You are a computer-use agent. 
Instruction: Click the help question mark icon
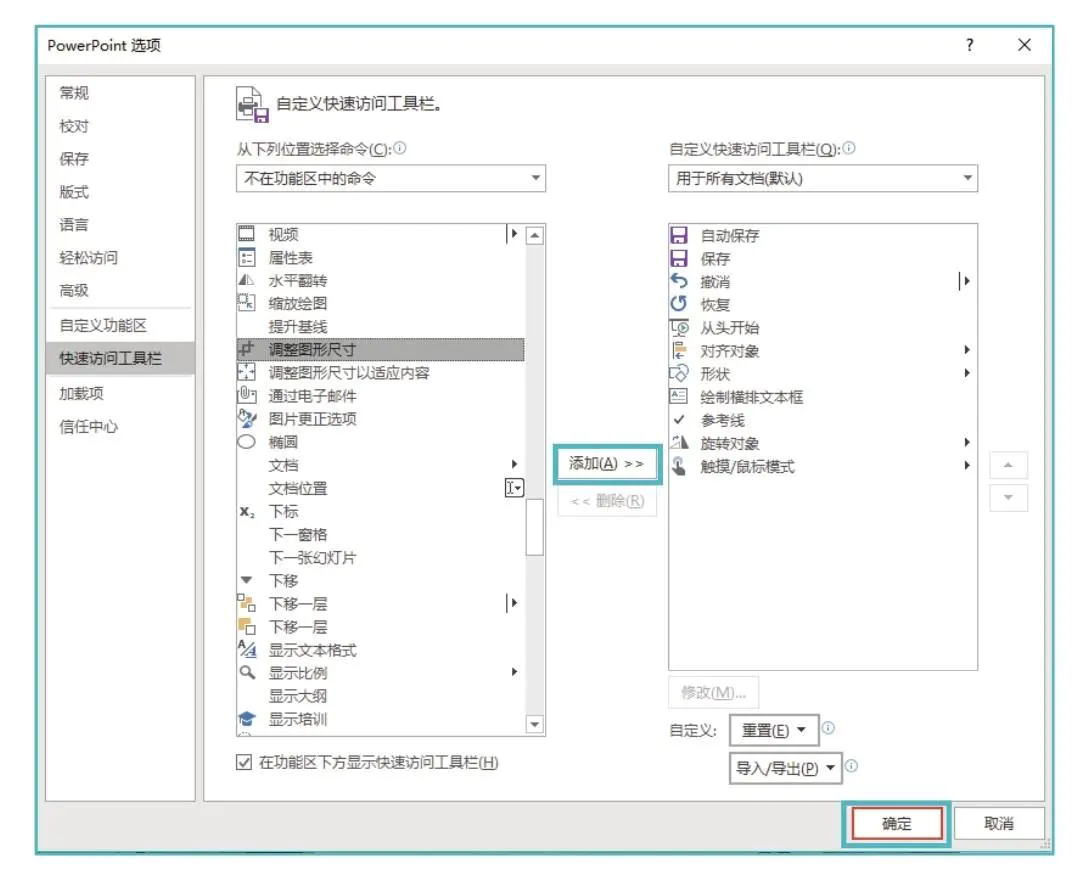(x=969, y=45)
